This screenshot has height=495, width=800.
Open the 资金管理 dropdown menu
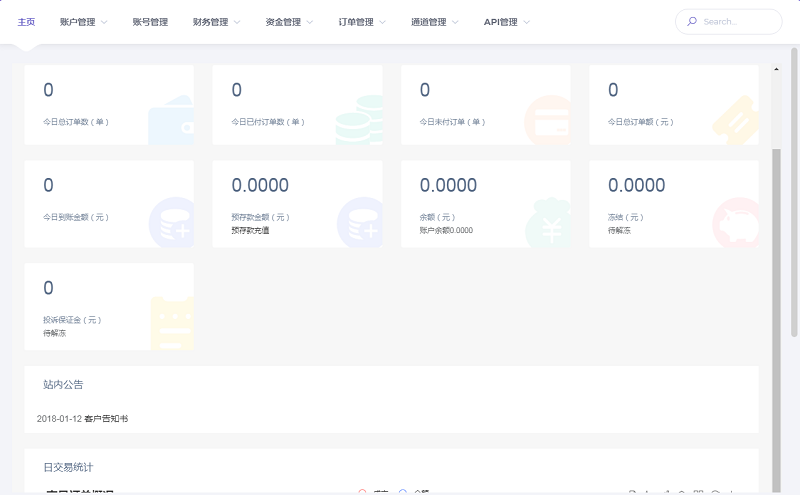pyautogui.click(x=289, y=21)
